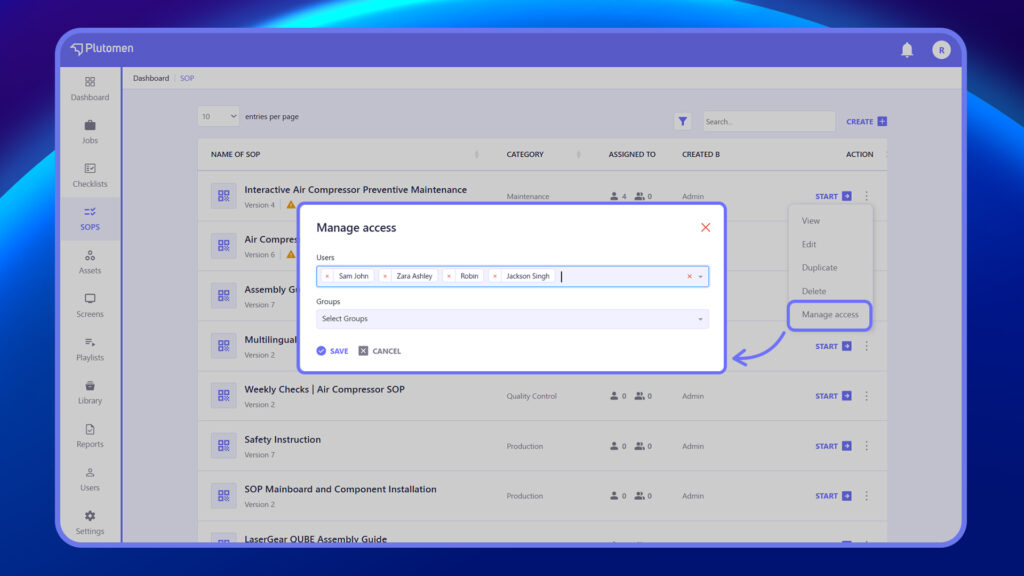Remove Zara Ashley from users

(x=385, y=276)
